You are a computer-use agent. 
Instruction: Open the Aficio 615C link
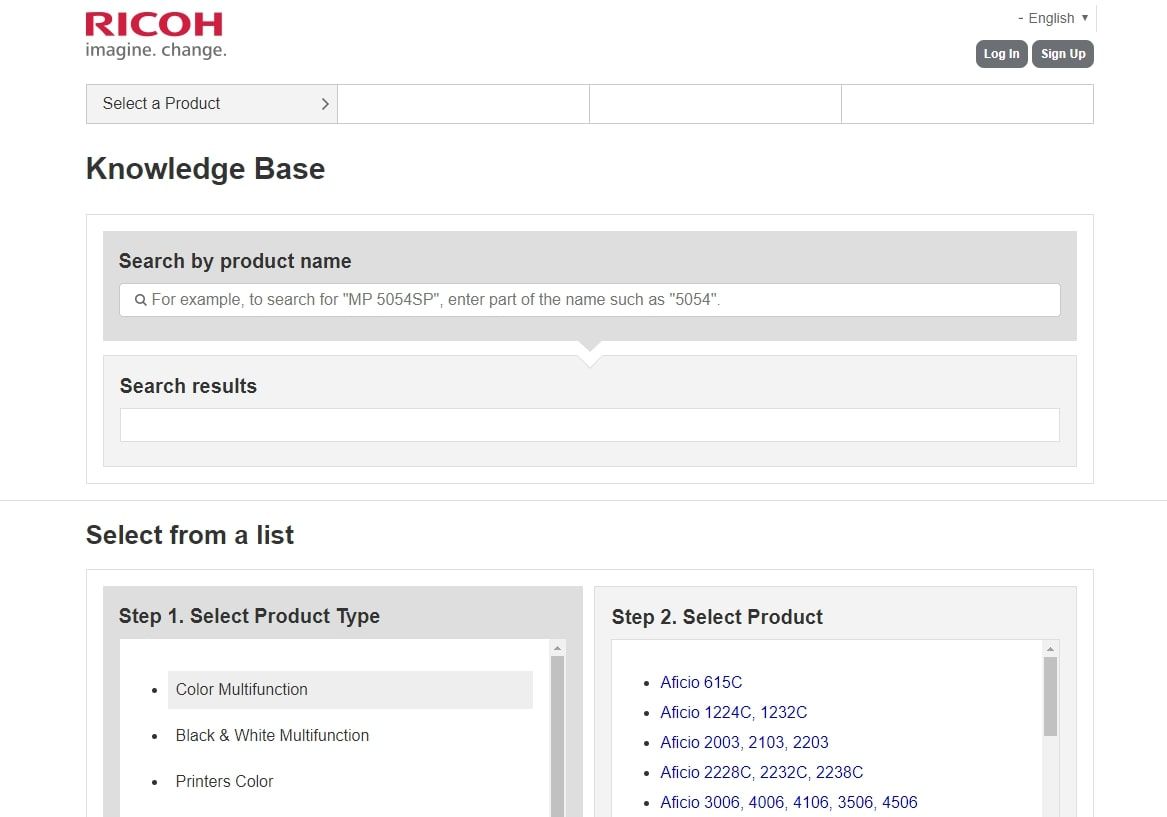pyautogui.click(x=701, y=683)
